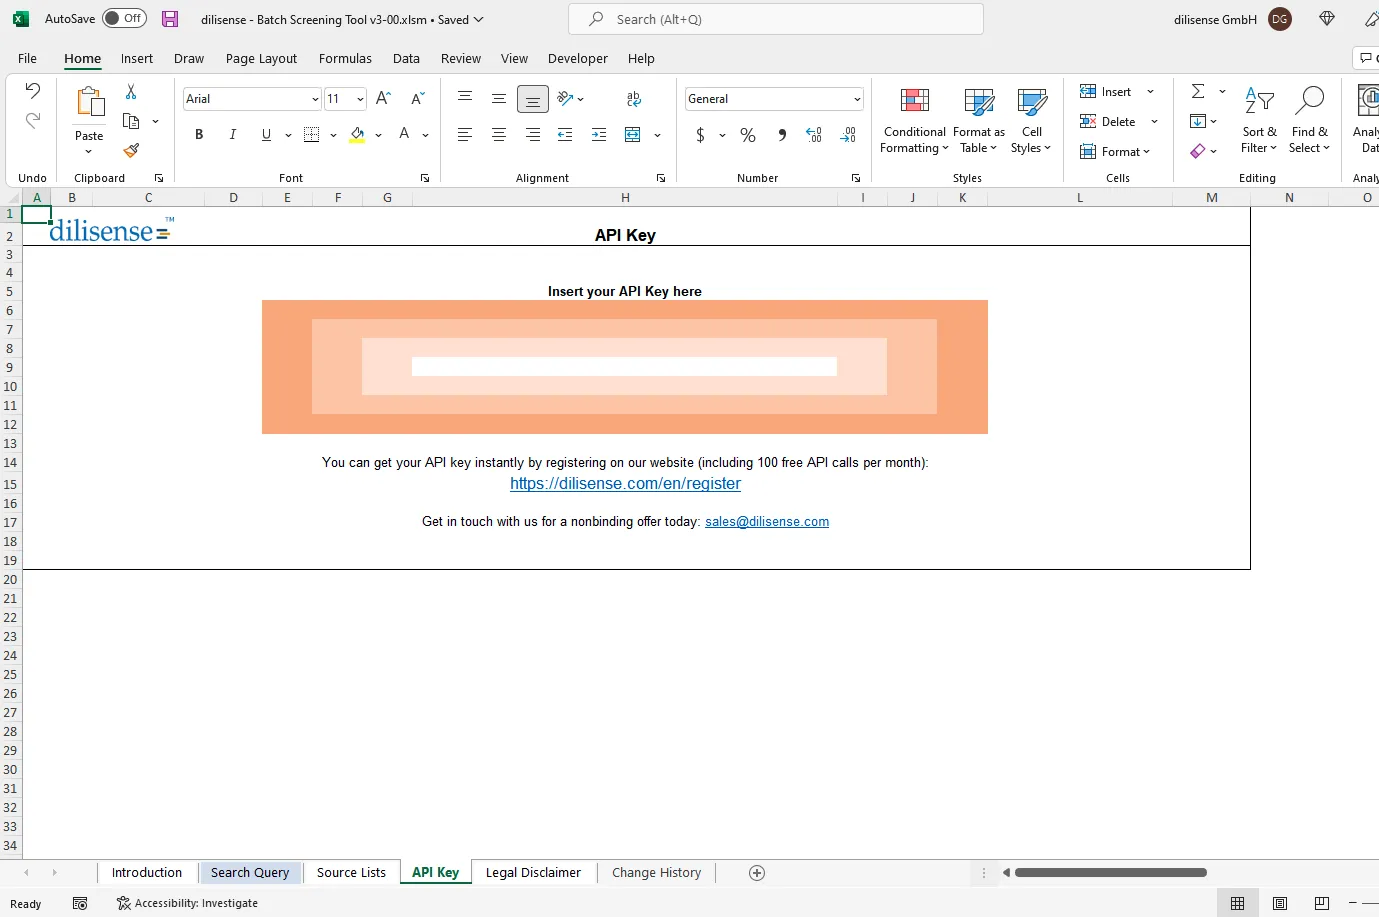Toggle bottom align button

coord(533,98)
